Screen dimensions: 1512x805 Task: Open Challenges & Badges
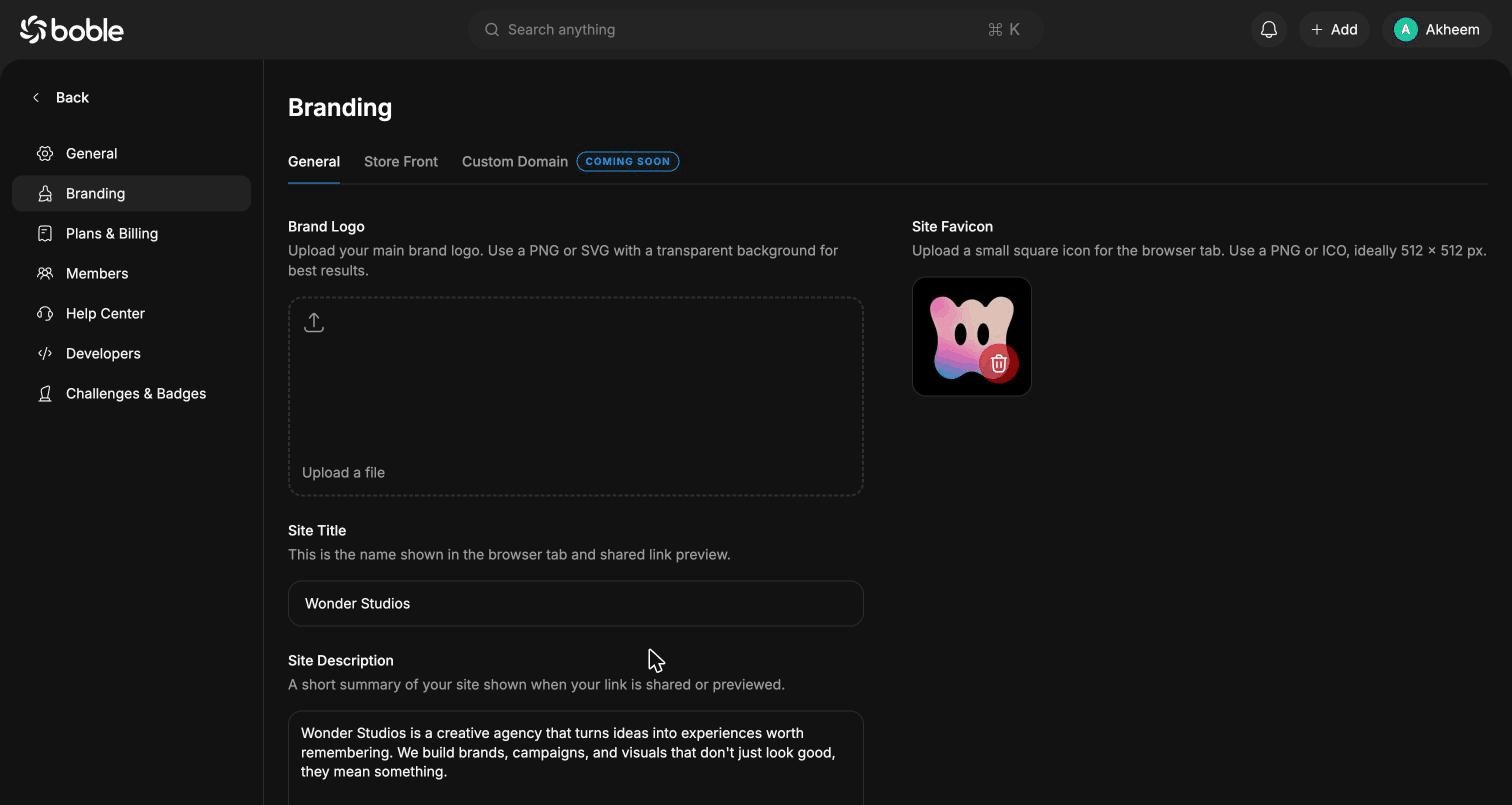coord(131,393)
